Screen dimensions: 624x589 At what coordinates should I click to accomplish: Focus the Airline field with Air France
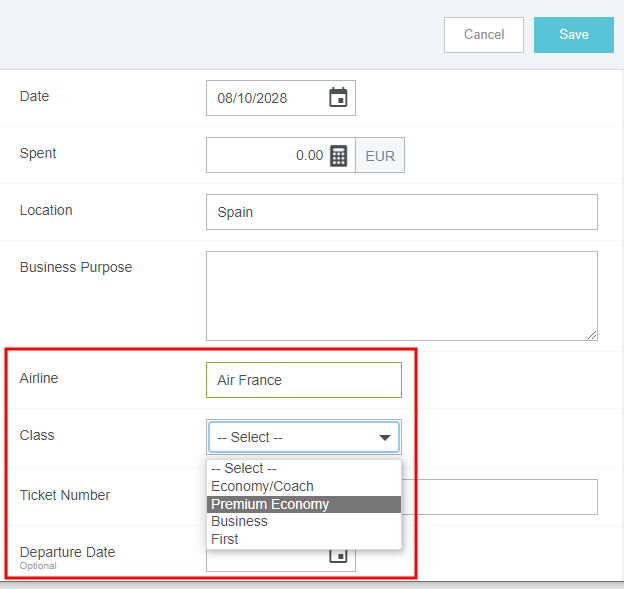click(x=303, y=380)
